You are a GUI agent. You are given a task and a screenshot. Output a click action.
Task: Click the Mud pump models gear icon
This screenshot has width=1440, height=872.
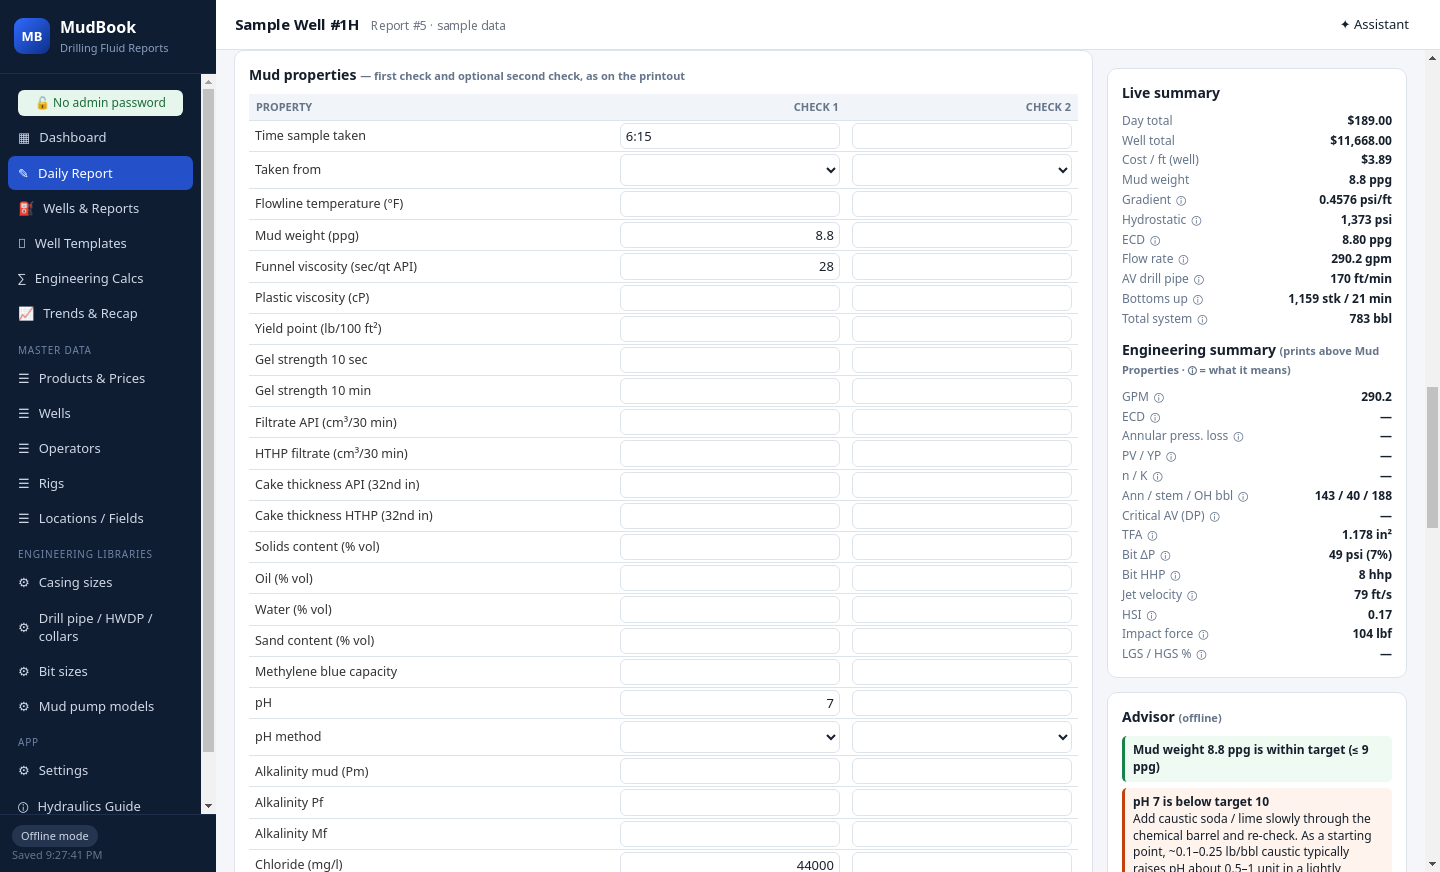point(24,706)
